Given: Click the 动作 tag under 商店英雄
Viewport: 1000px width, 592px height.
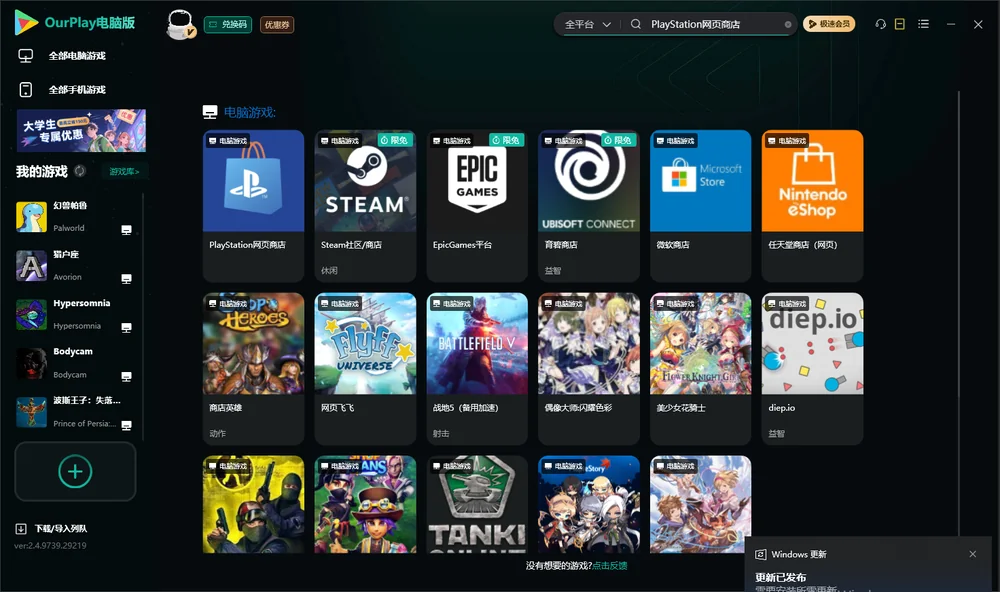Looking at the screenshot, I should coord(217,434).
